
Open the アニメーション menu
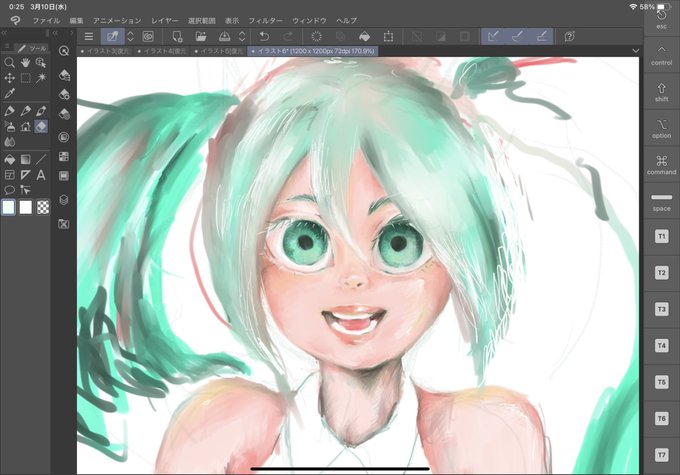coord(117,20)
